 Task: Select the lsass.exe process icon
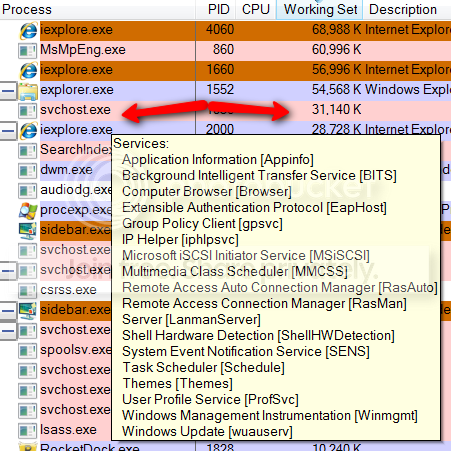tap(27, 430)
